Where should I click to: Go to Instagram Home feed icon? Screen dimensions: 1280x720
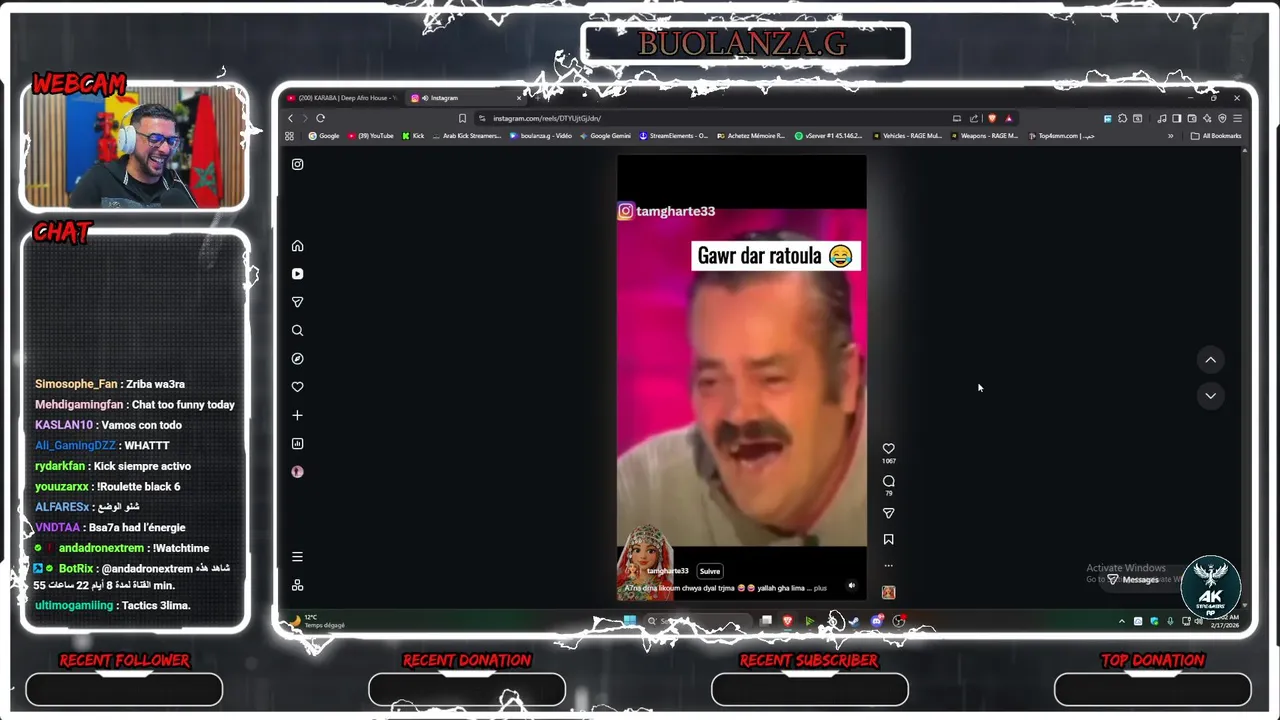[x=297, y=246]
